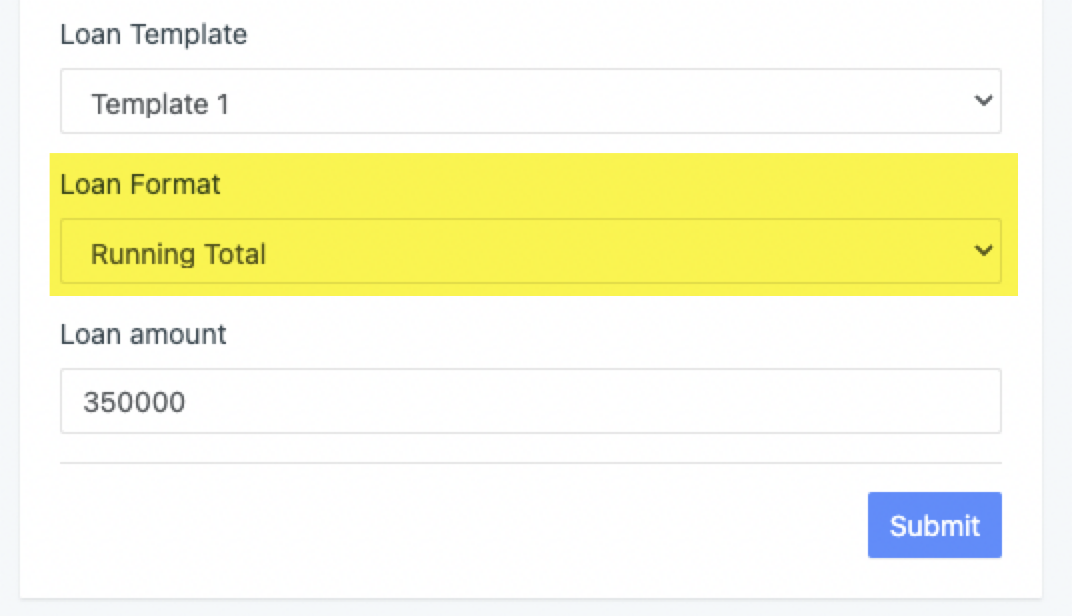Click the word Submit on the button
The image size is (1072, 616).
click(x=934, y=526)
